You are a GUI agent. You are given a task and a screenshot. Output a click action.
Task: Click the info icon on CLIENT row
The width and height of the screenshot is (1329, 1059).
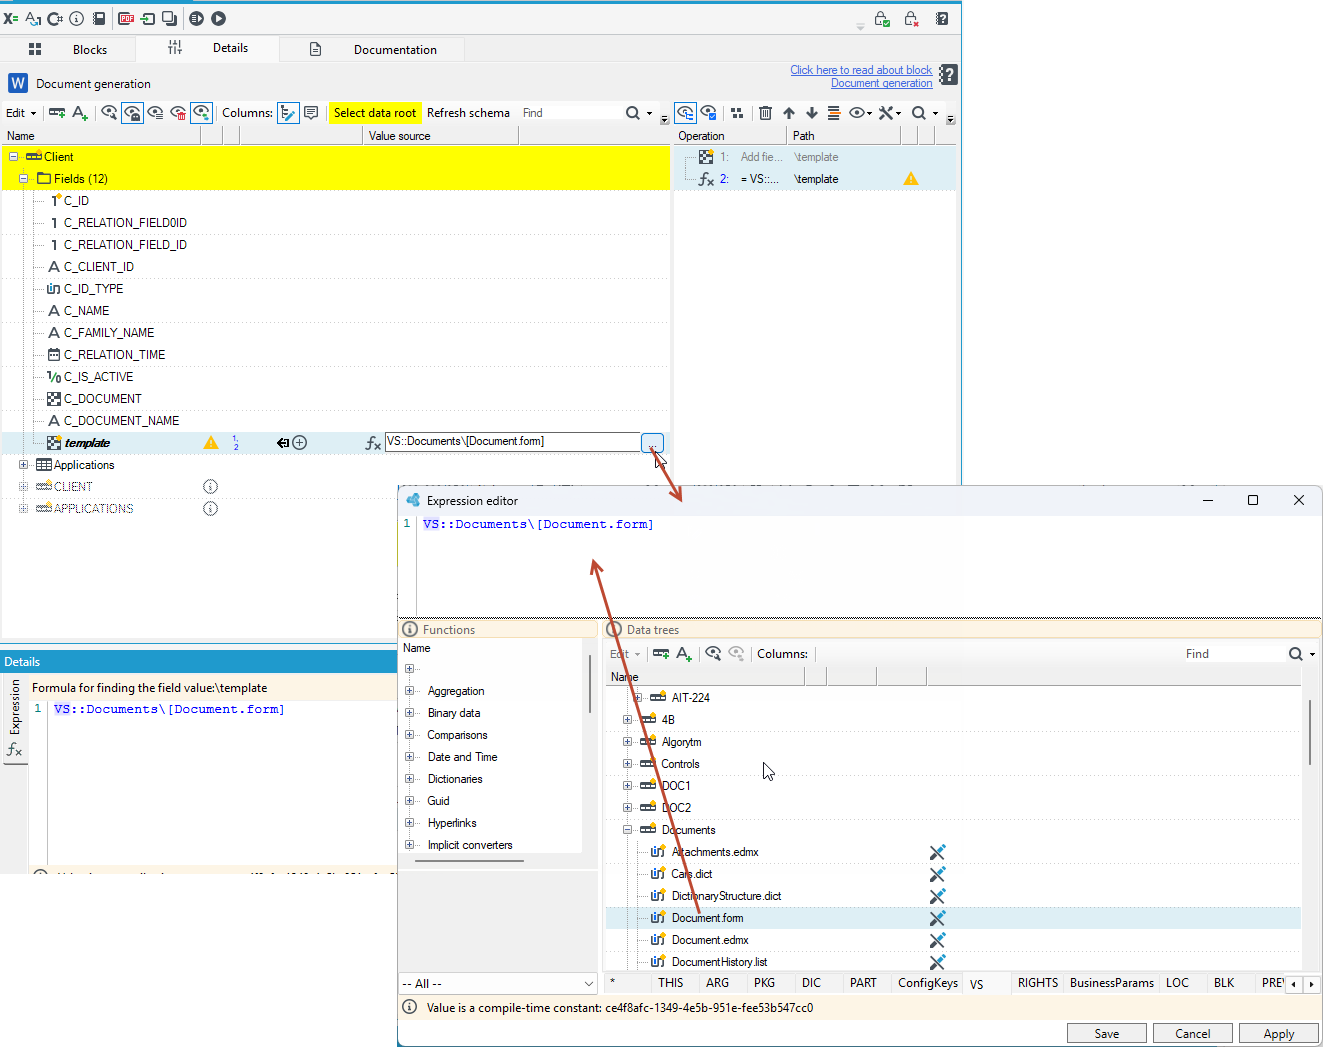210,487
